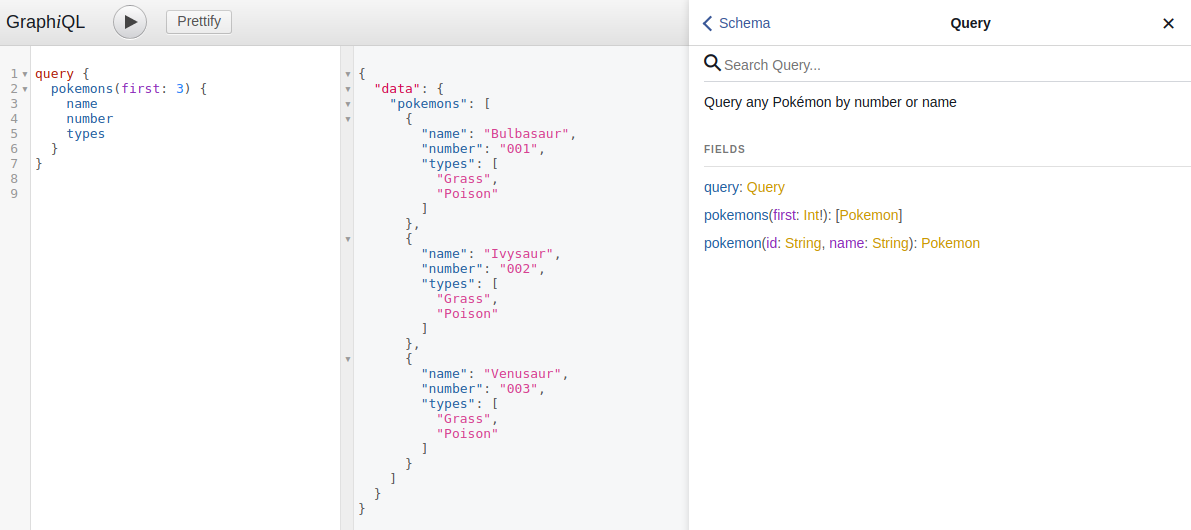
Task: Click the "002" number value
Action: pos(519,269)
